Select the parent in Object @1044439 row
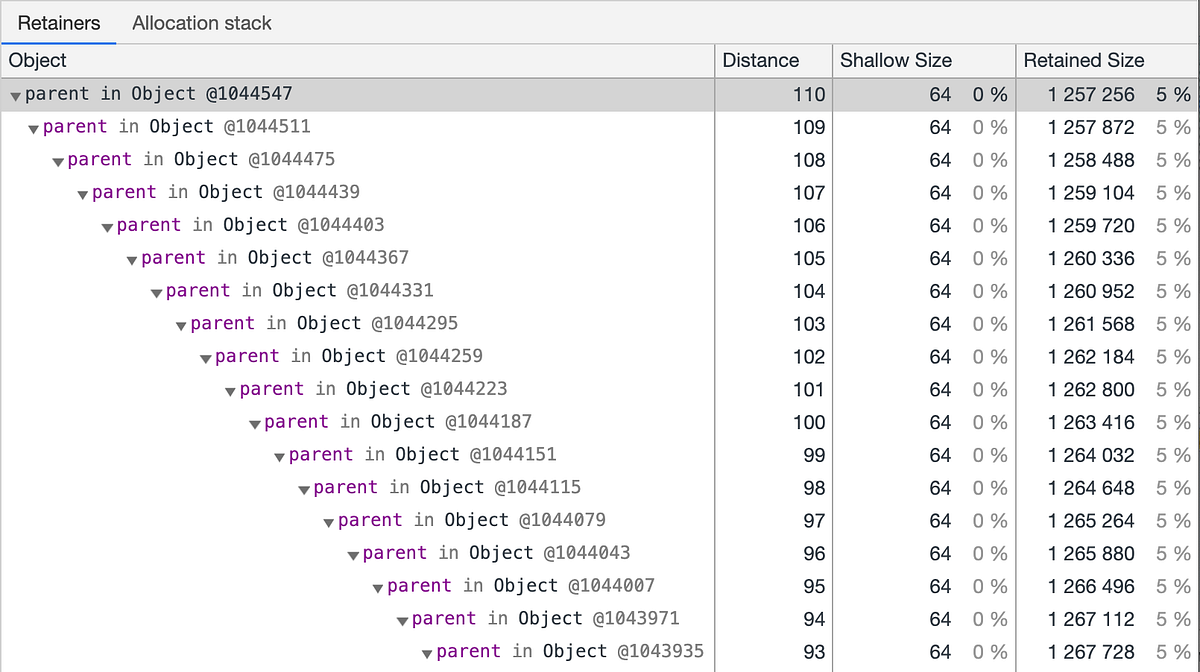Image resolution: width=1200 pixels, height=672 pixels. (226, 192)
